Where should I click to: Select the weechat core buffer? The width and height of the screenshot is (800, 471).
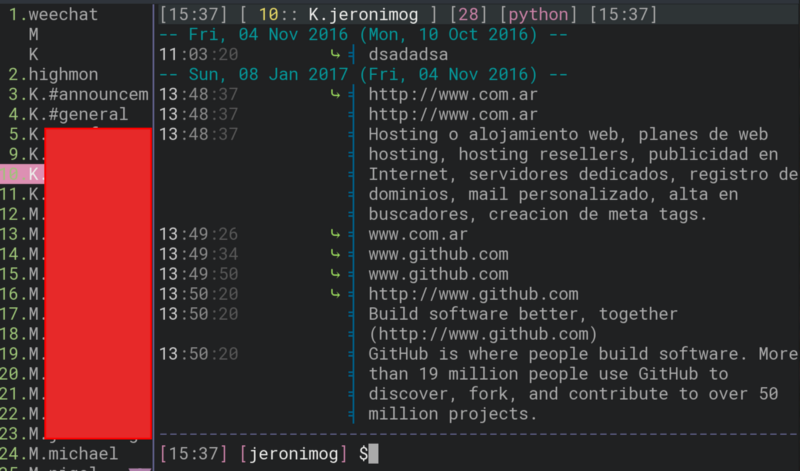pyautogui.click(x=60, y=15)
